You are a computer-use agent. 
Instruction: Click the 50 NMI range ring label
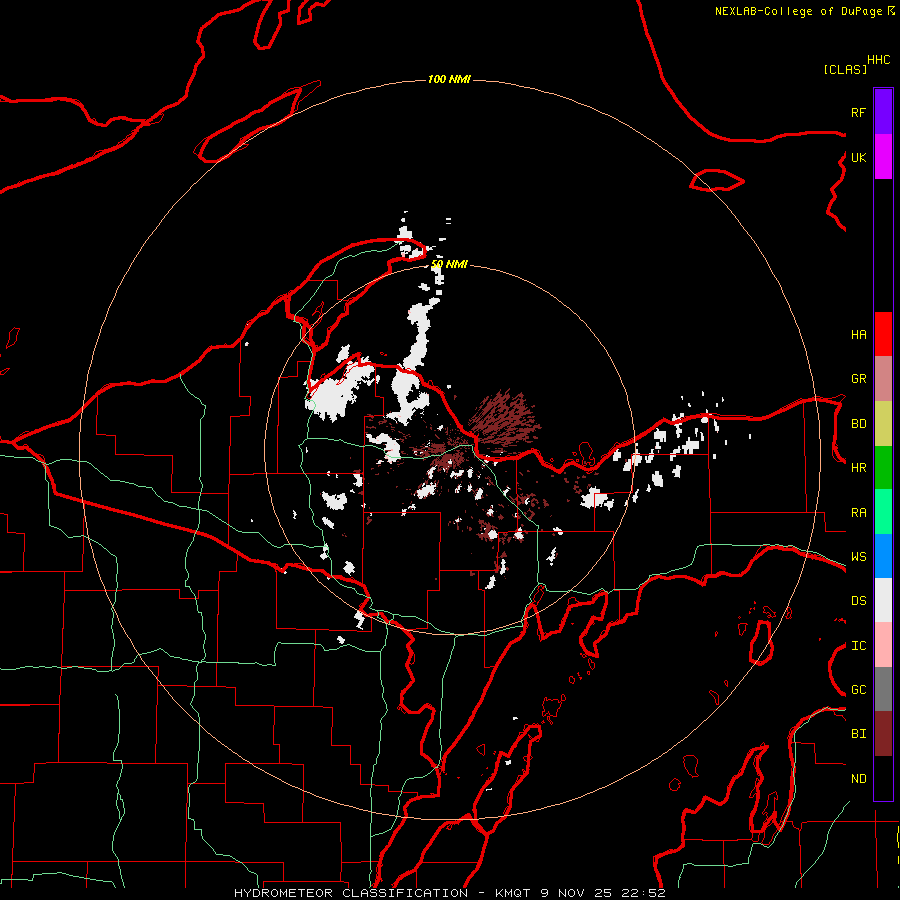click(x=449, y=264)
